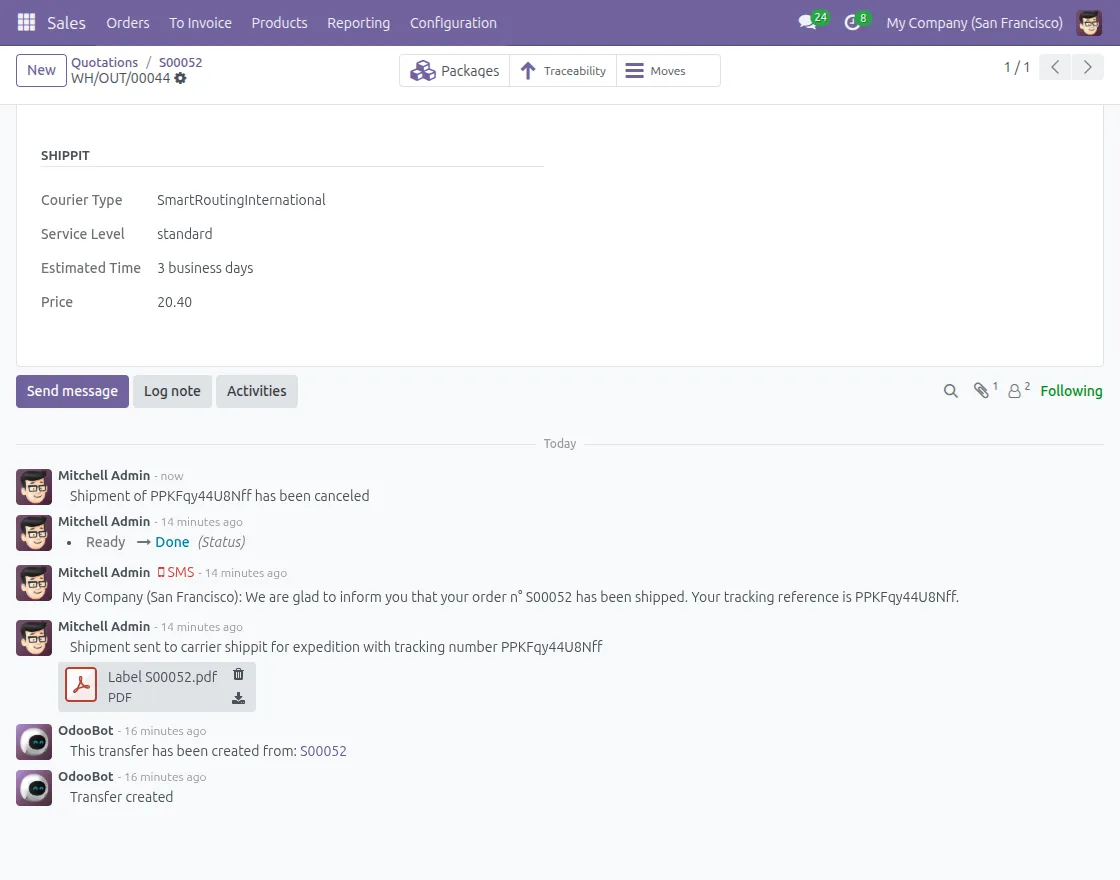Open the S00052 sales order link

tap(180, 62)
